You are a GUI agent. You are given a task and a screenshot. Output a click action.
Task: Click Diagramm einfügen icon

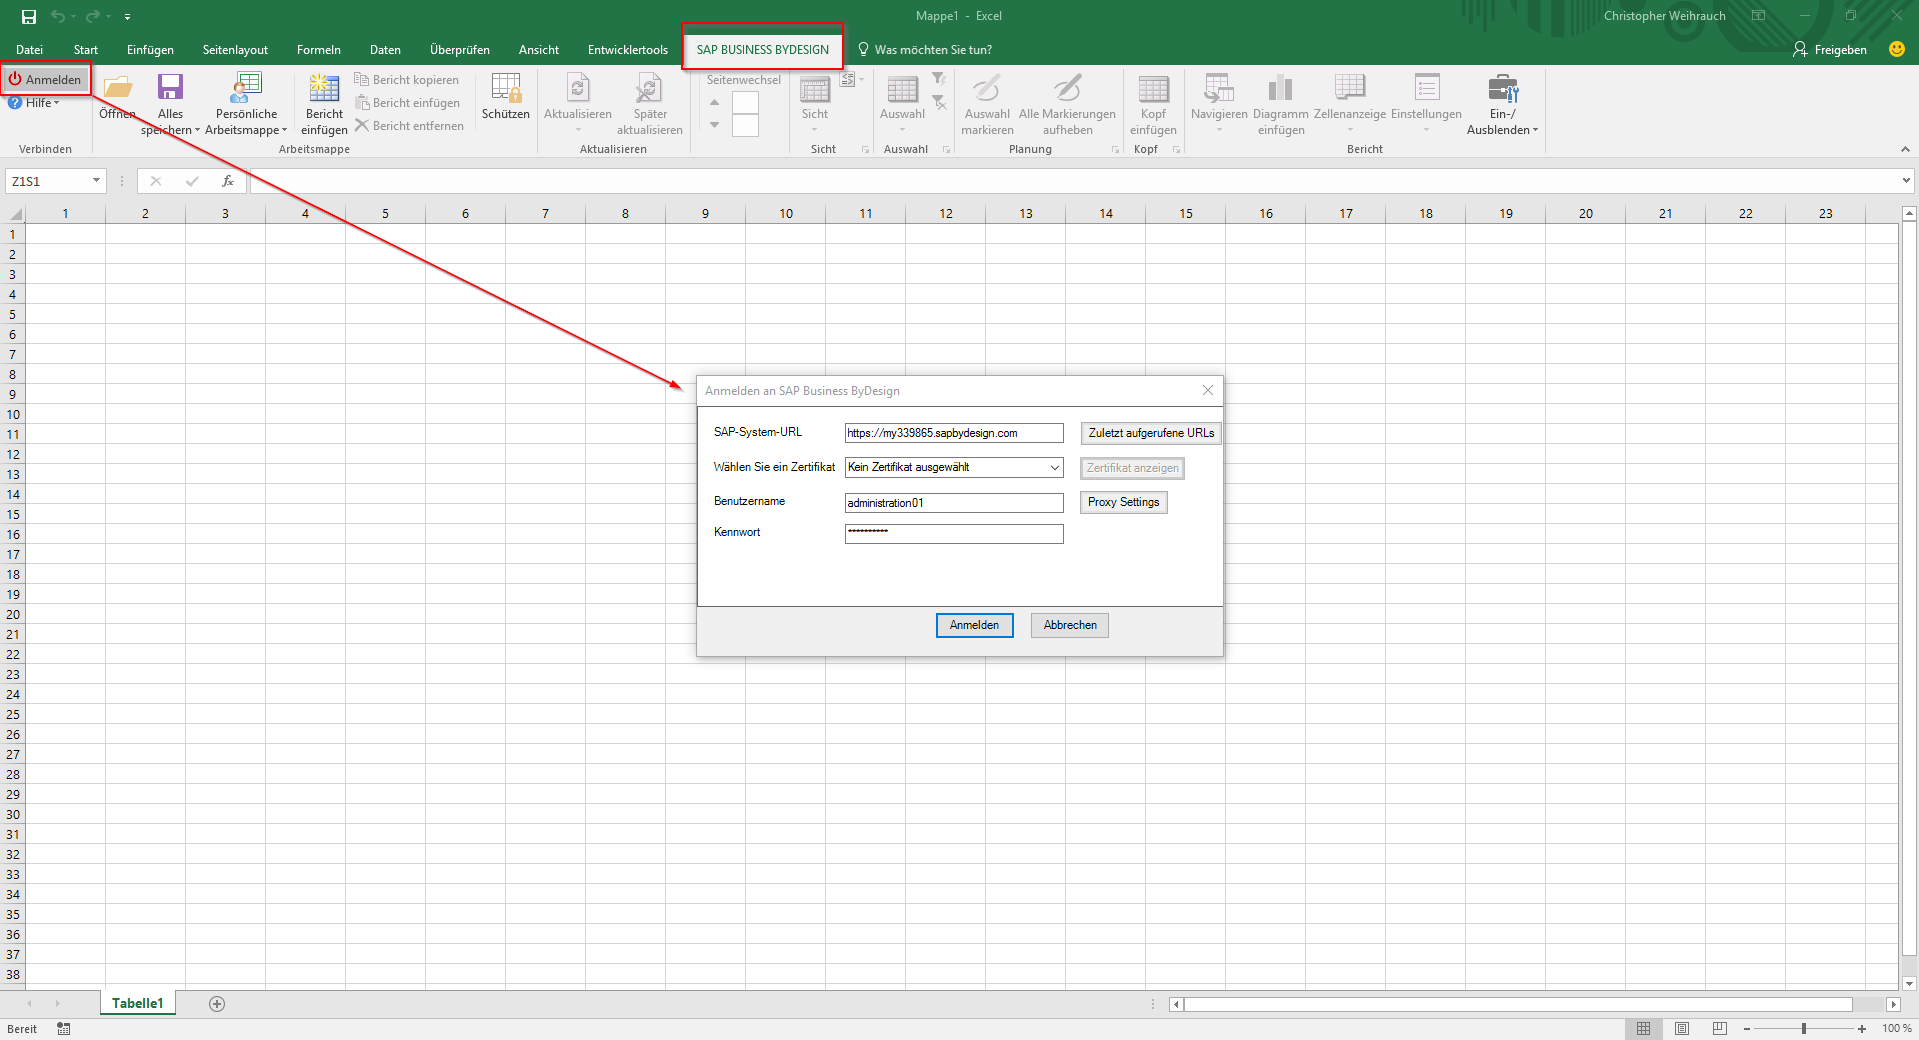coord(1280,88)
